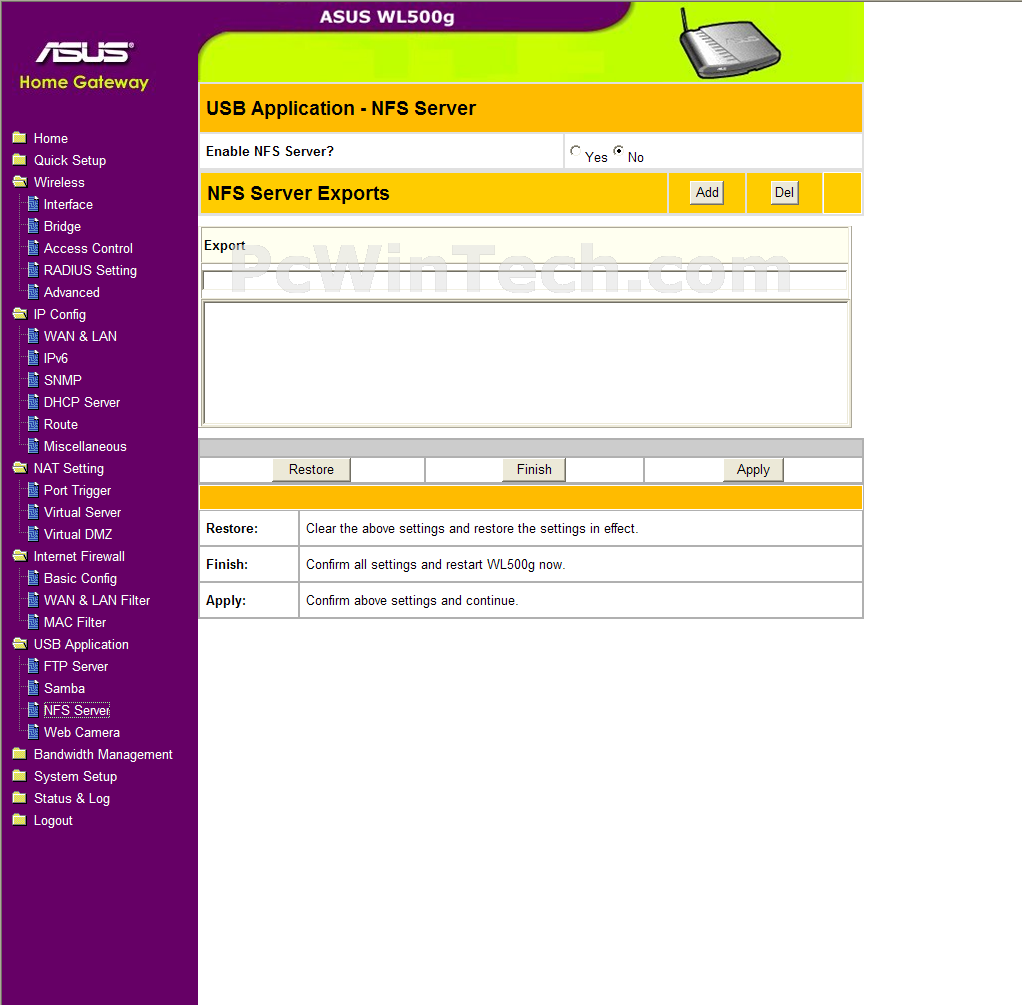Viewport: 1022px width, 1005px height.
Task: Click the page icon next to MAC Filter
Action: [x=33, y=622]
